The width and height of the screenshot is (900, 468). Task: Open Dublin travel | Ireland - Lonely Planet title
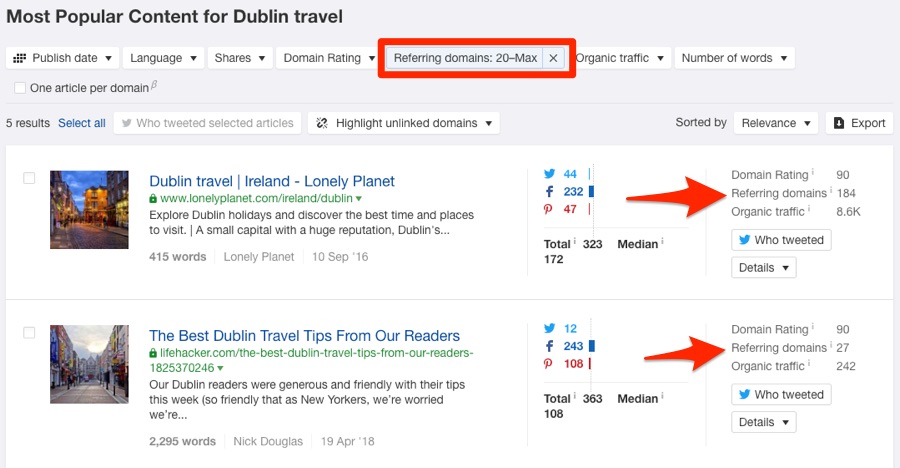point(271,181)
